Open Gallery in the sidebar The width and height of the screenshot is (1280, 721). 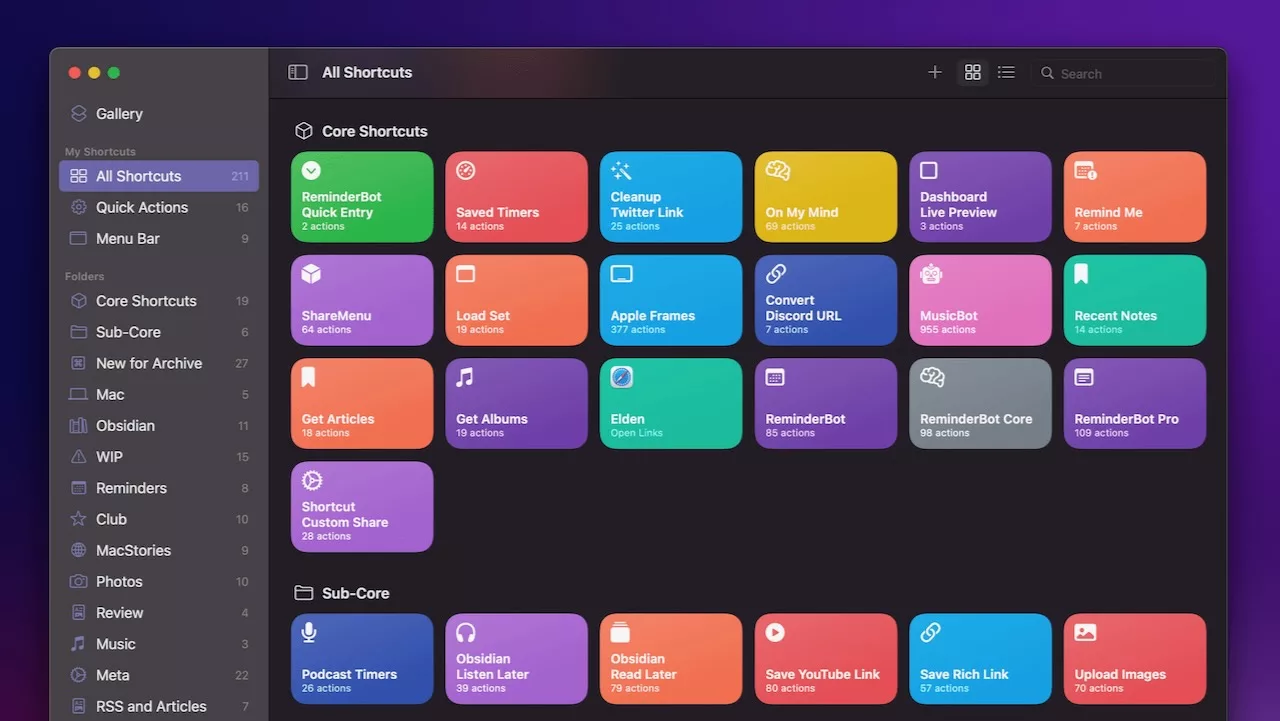tap(159, 114)
